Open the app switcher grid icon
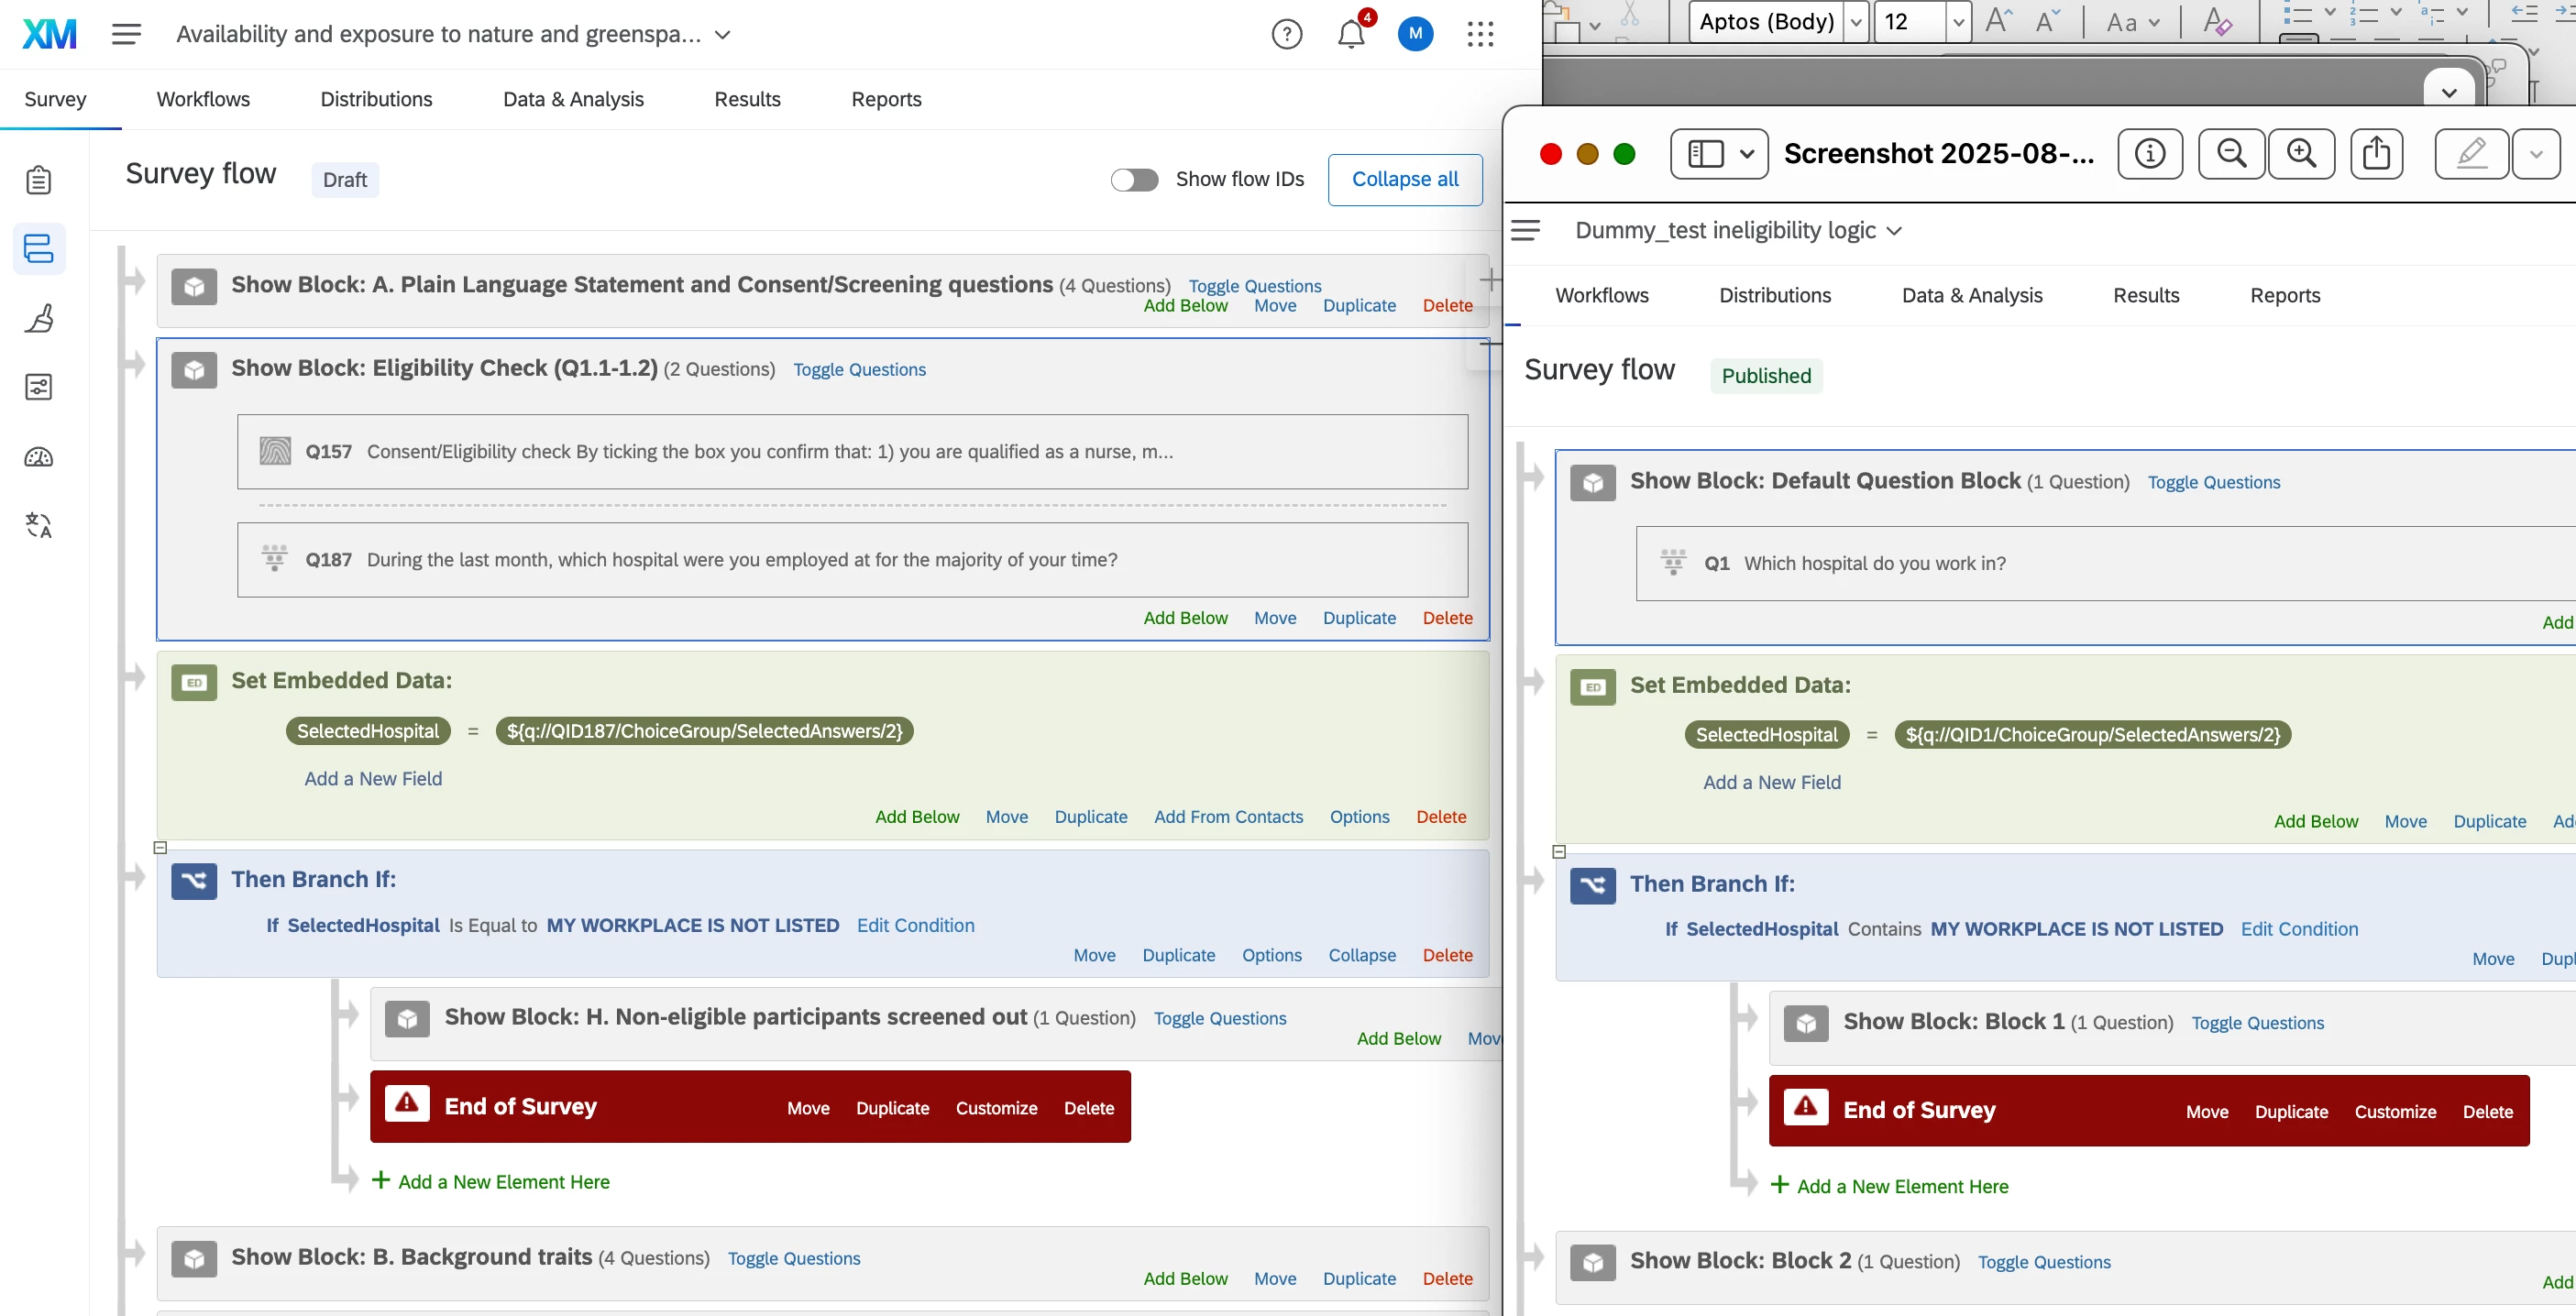2576x1316 pixels. [1480, 35]
